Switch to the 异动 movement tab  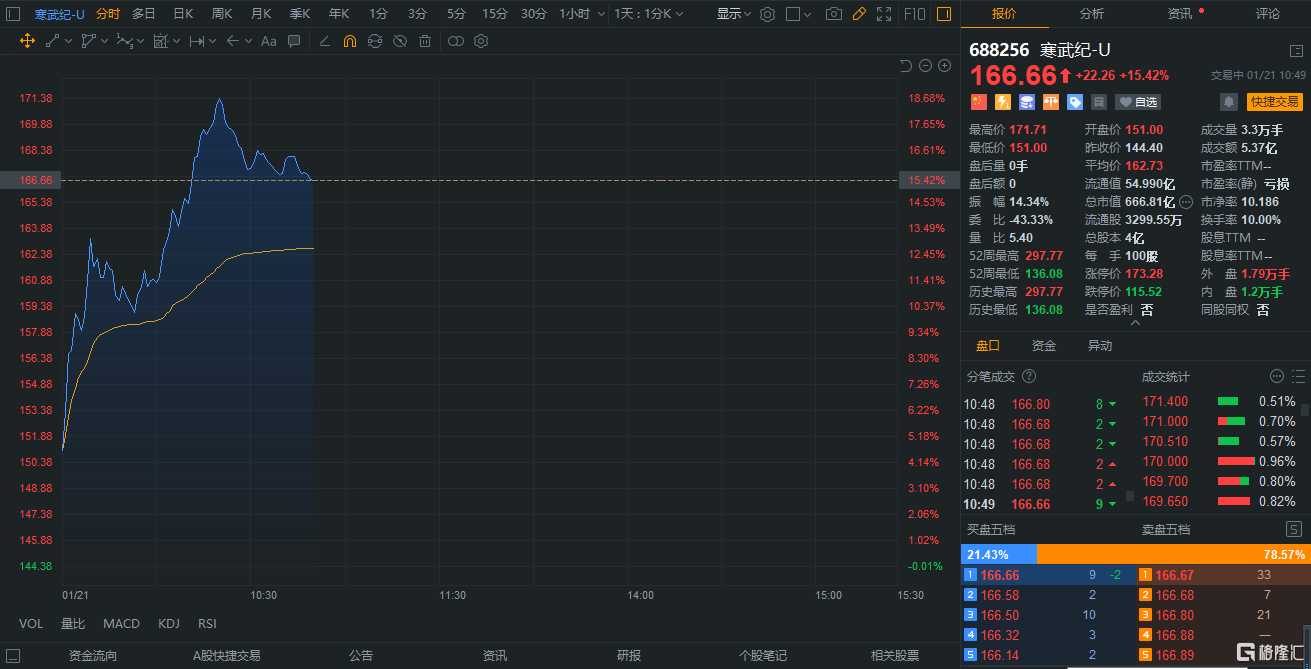click(x=1100, y=346)
